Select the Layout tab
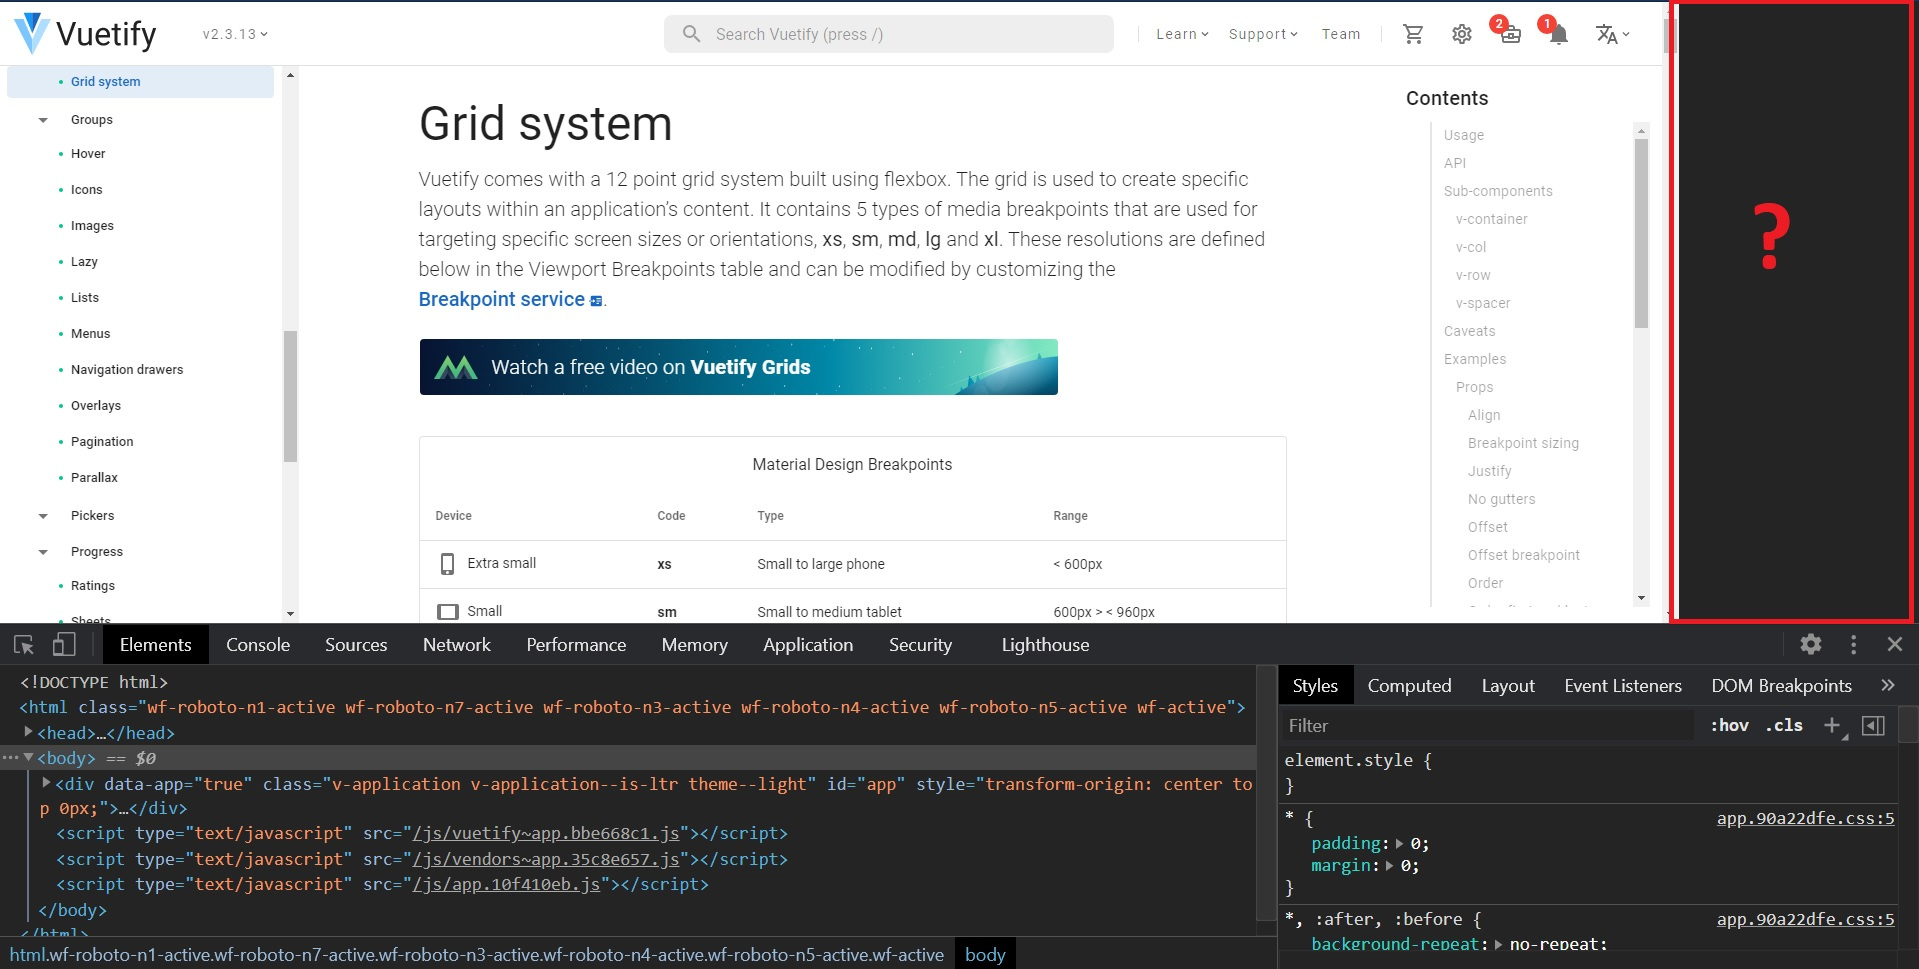This screenshot has width=1919, height=969. tap(1508, 686)
